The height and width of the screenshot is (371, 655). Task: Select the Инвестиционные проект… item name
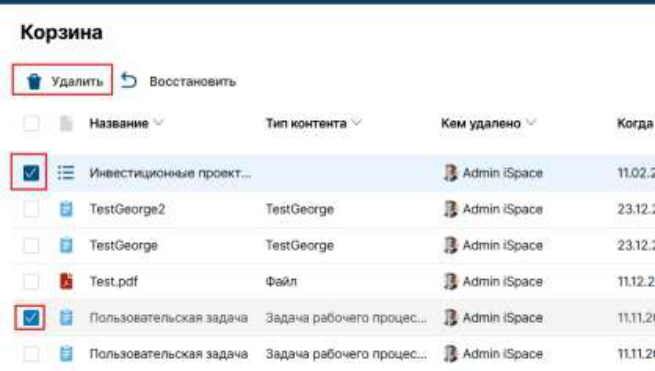click(x=170, y=173)
